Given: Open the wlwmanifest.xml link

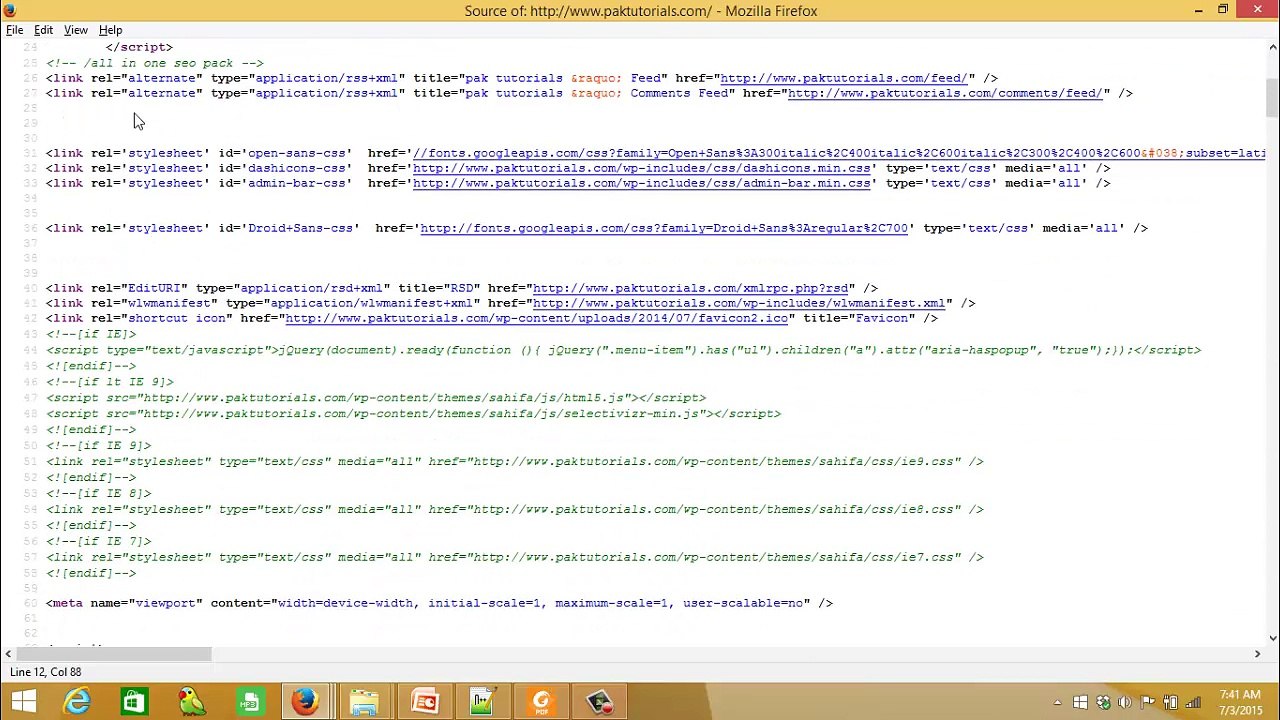Looking at the screenshot, I should point(739,303).
